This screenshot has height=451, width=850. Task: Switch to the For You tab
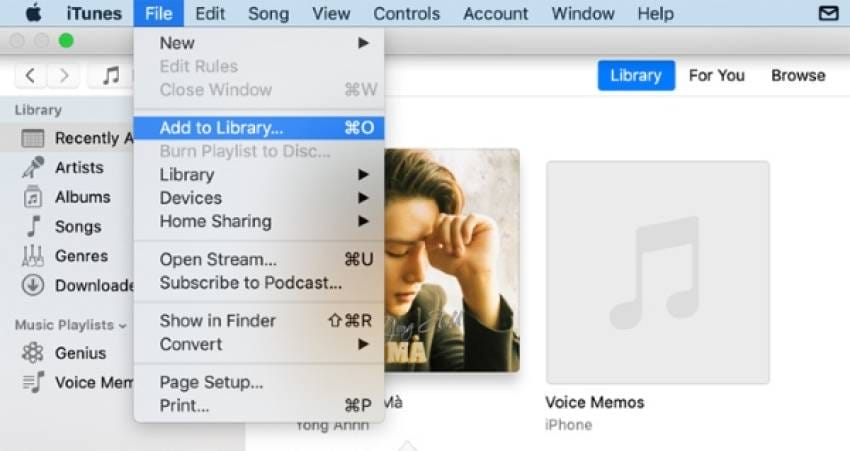point(716,75)
